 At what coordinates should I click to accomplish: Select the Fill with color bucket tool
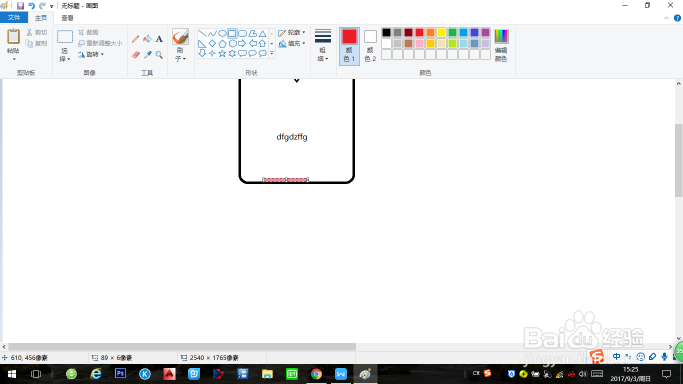147,39
